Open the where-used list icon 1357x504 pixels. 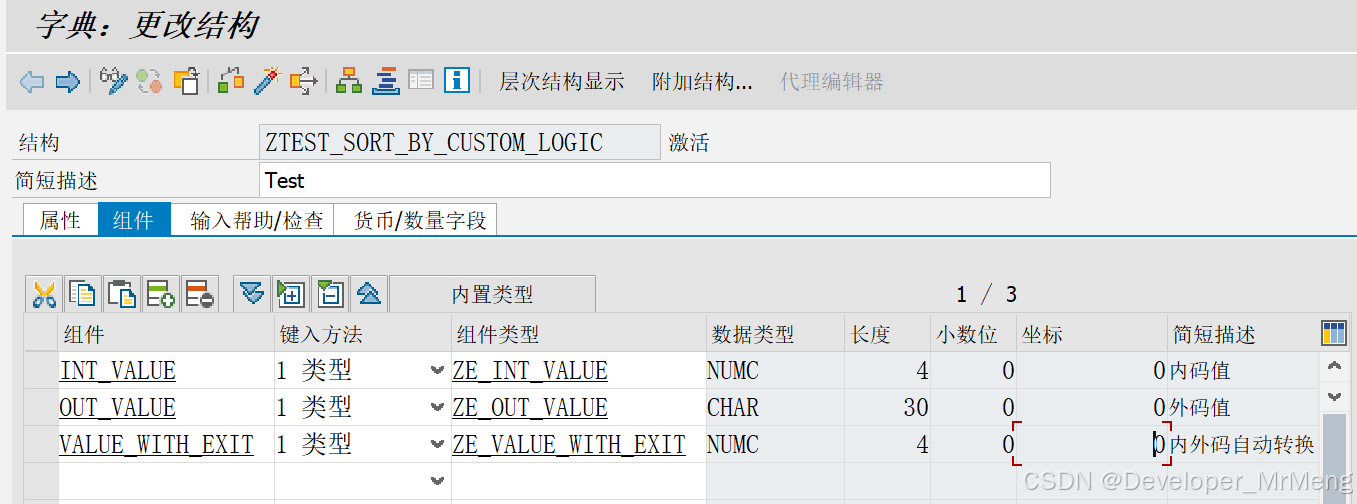click(x=304, y=81)
